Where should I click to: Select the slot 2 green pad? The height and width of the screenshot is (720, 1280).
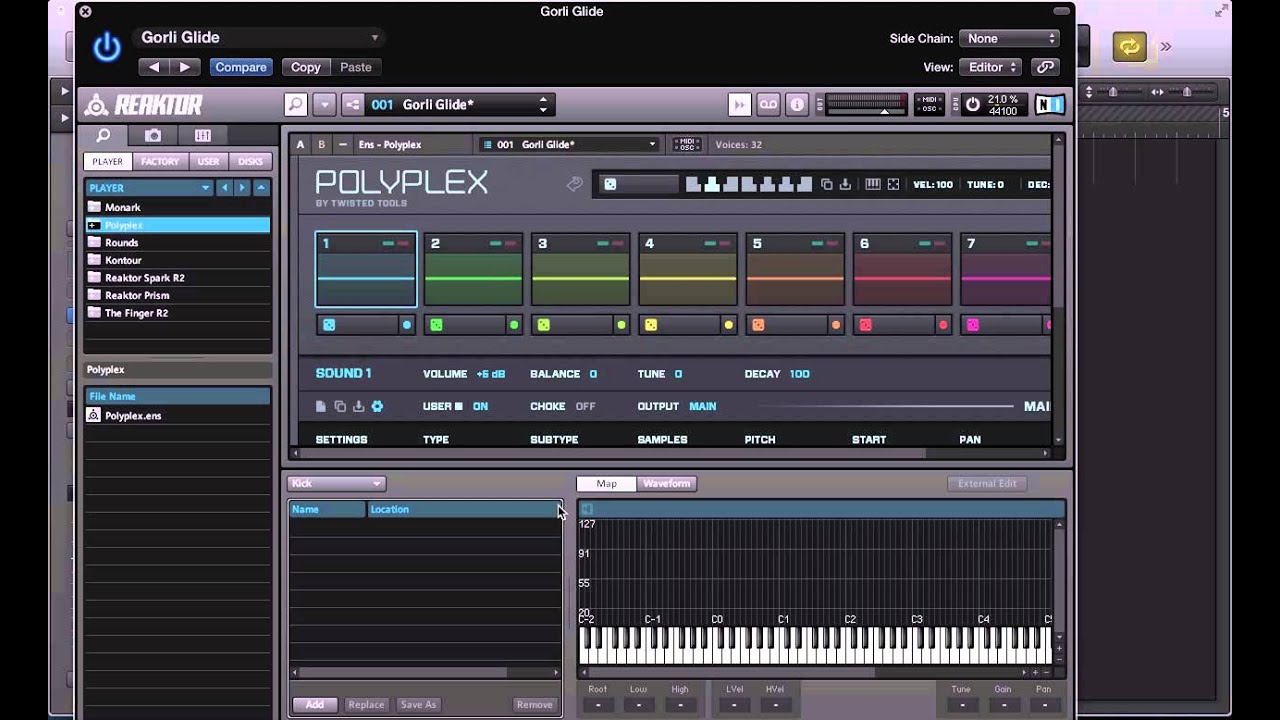tap(473, 270)
